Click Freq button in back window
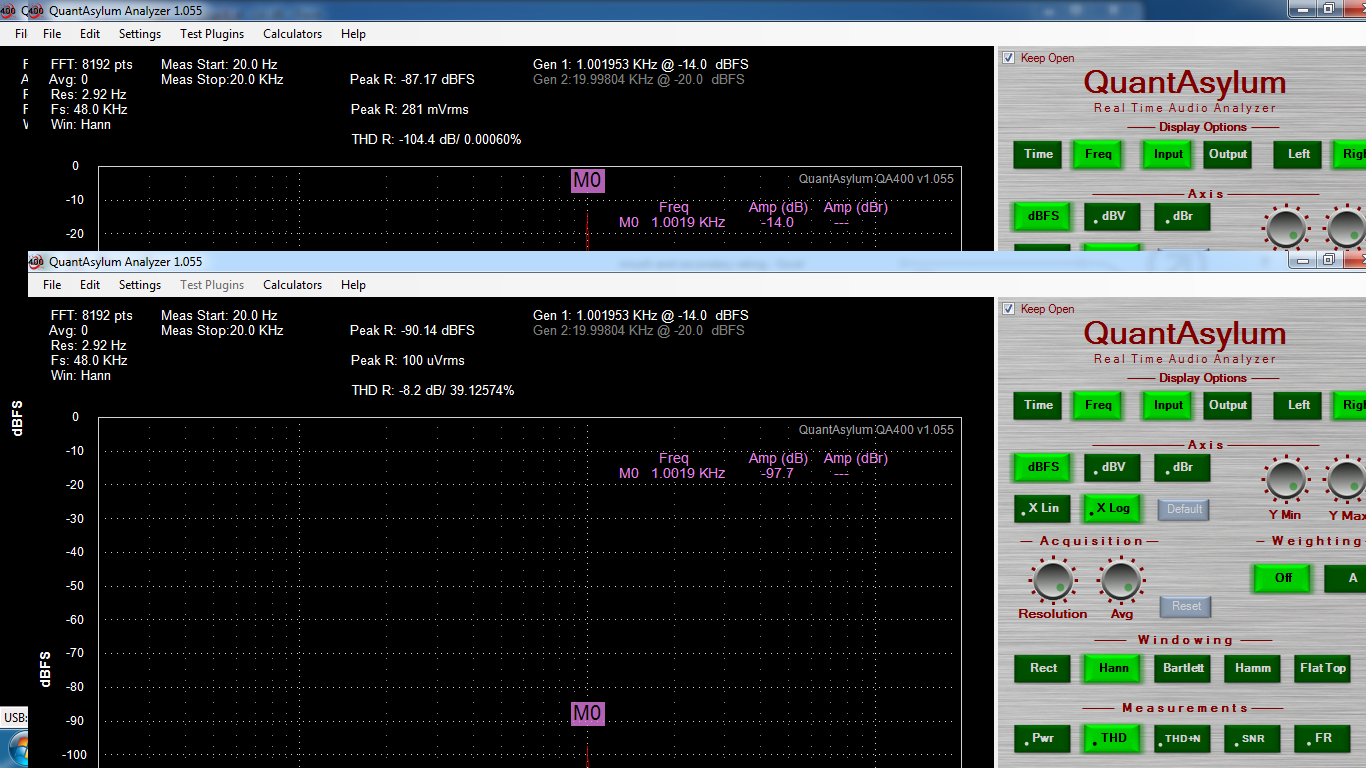The width and height of the screenshot is (1366, 768). point(1098,154)
